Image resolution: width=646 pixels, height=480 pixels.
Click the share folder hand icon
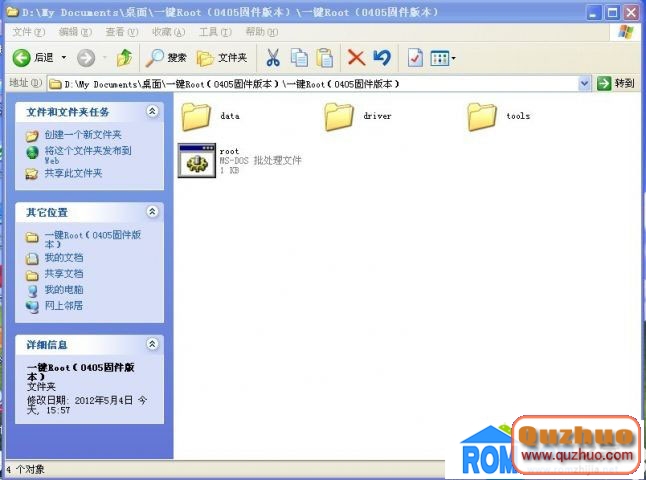[32, 174]
